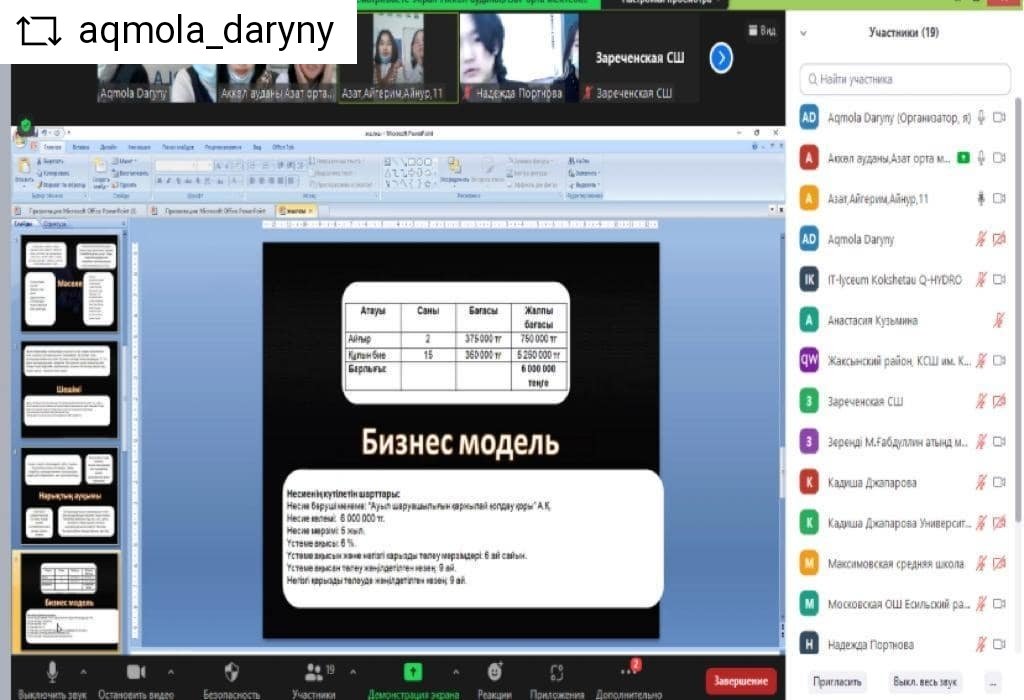1024x700 pixels.
Task: Click Аккөл ауданы green screen-share indicator
Action: point(963,158)
